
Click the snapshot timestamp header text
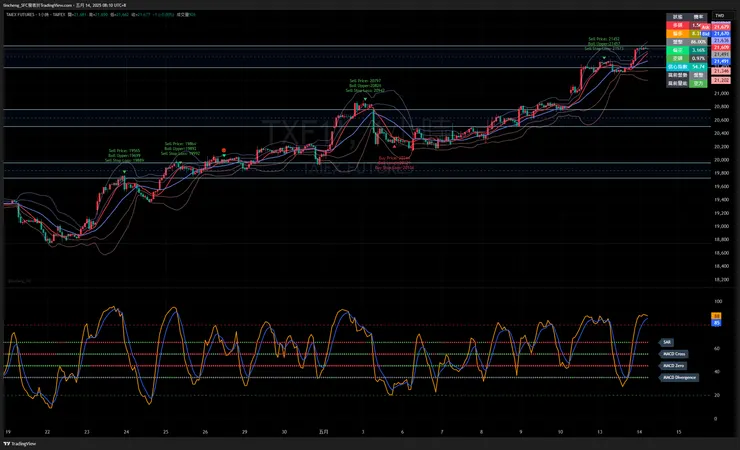[66, 5]
